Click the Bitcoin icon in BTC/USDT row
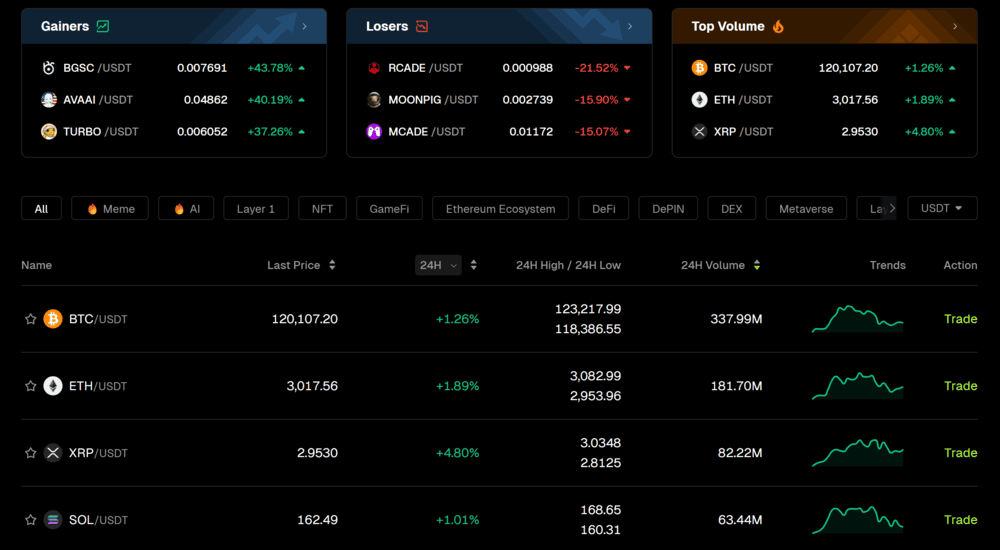This screenshot has width=1000, height=550. click(53, 319)
